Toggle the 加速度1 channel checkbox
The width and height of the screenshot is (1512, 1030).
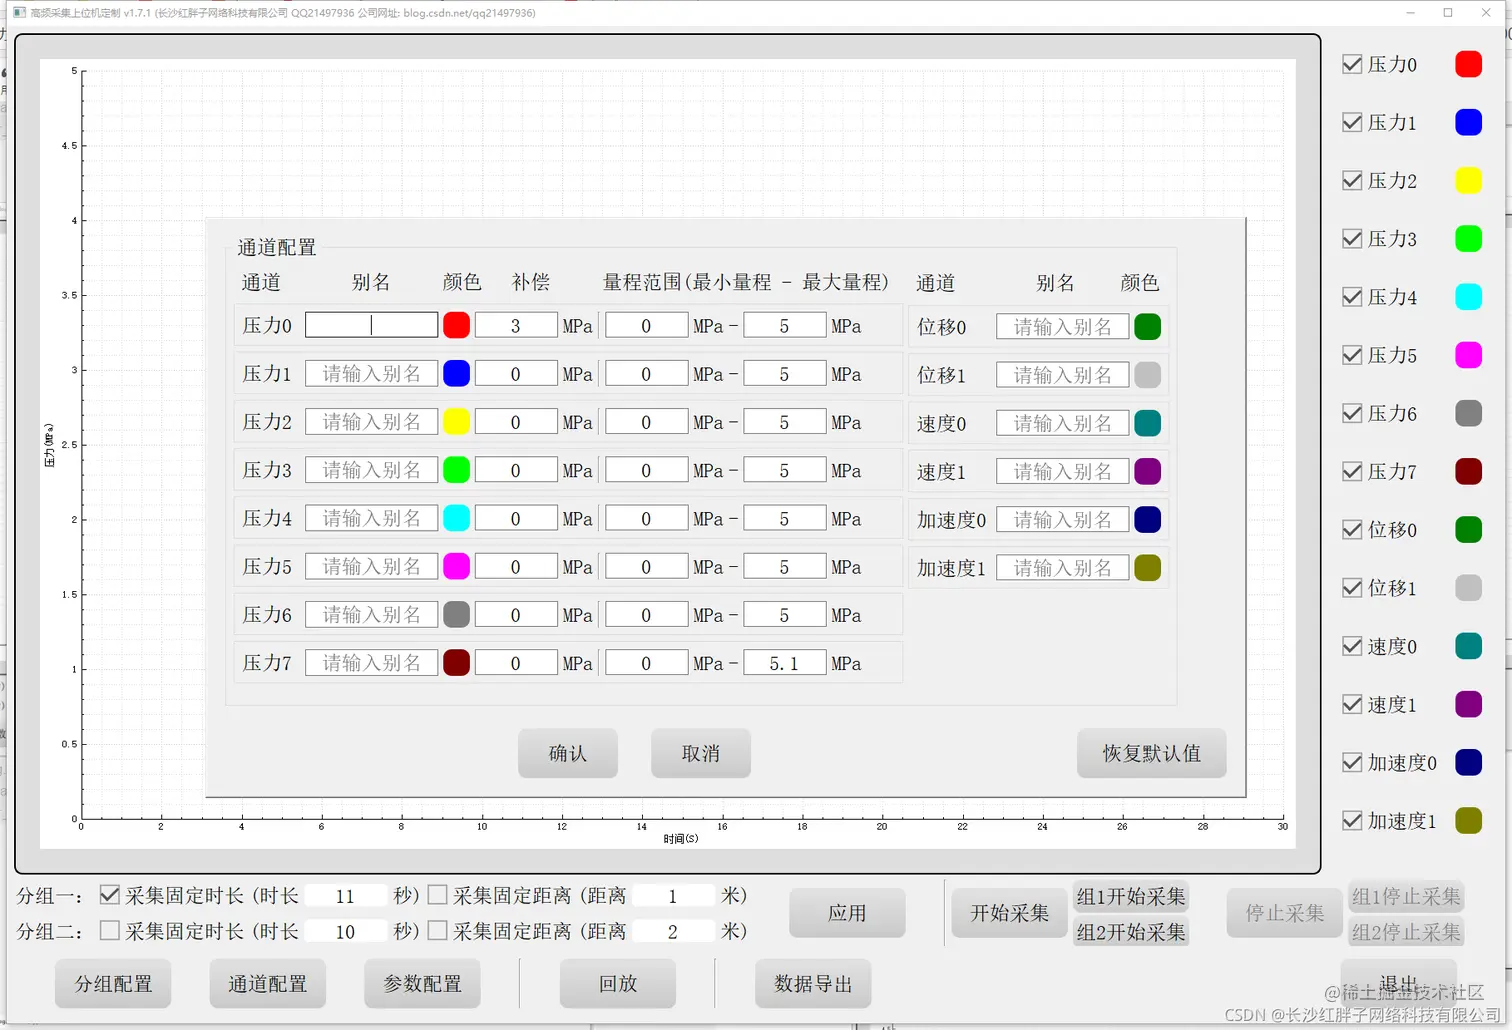pyautogui.click(x=1352, y=820)
